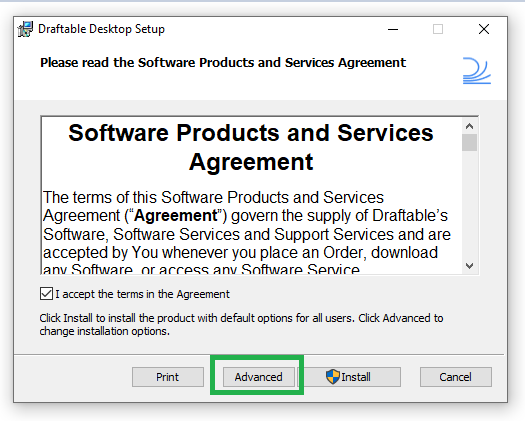Click the installer icon in title bar

tap(25, 29)
